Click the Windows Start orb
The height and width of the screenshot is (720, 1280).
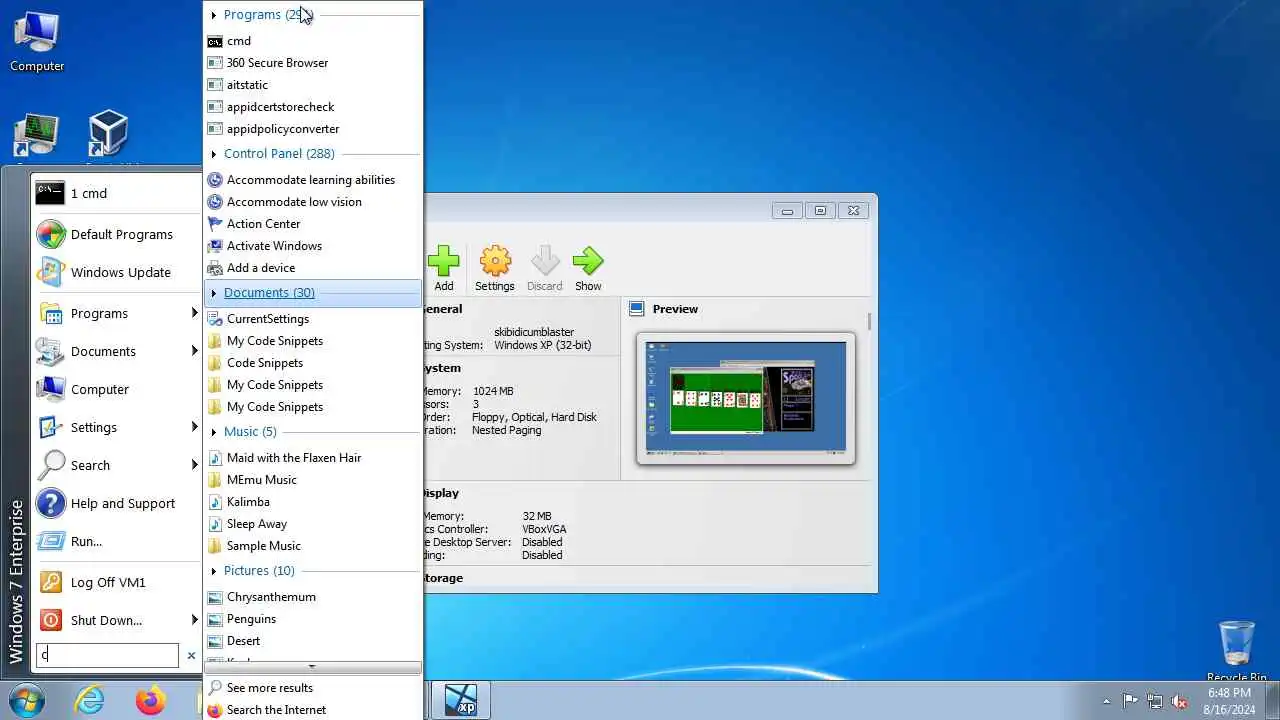tap(26, 699)
